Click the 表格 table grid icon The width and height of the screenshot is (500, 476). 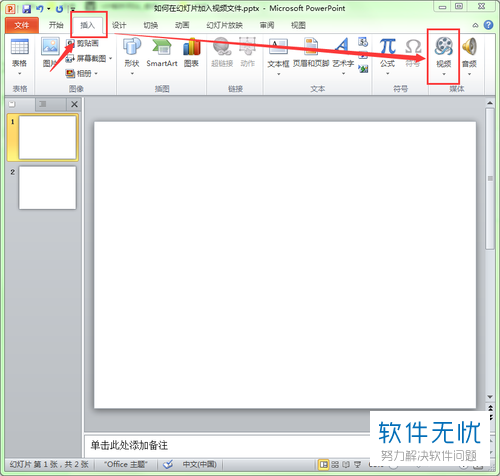20,46
